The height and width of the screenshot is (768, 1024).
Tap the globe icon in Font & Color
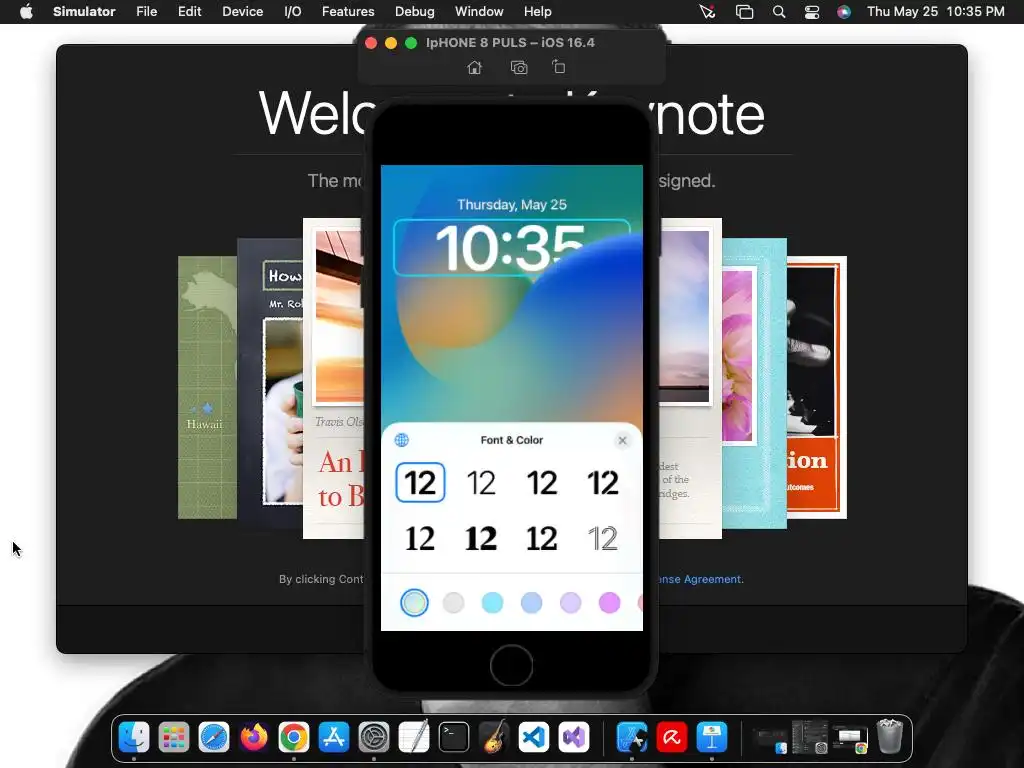402,440
